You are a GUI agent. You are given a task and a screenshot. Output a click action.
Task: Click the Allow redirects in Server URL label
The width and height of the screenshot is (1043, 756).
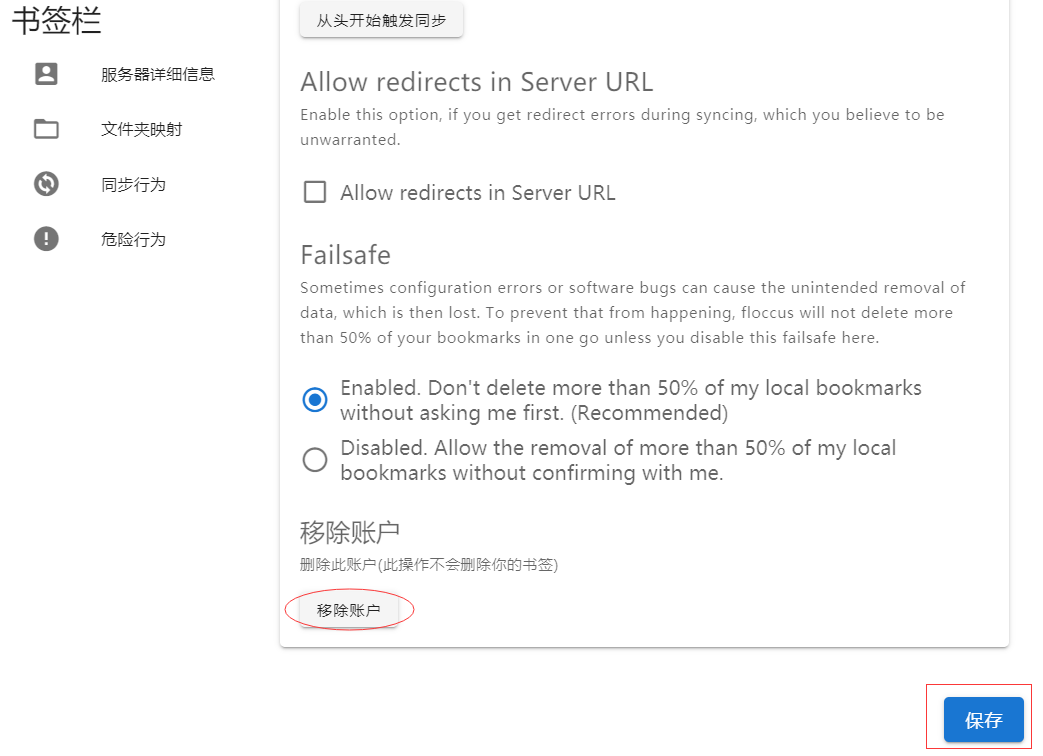[x=478, y=193]
